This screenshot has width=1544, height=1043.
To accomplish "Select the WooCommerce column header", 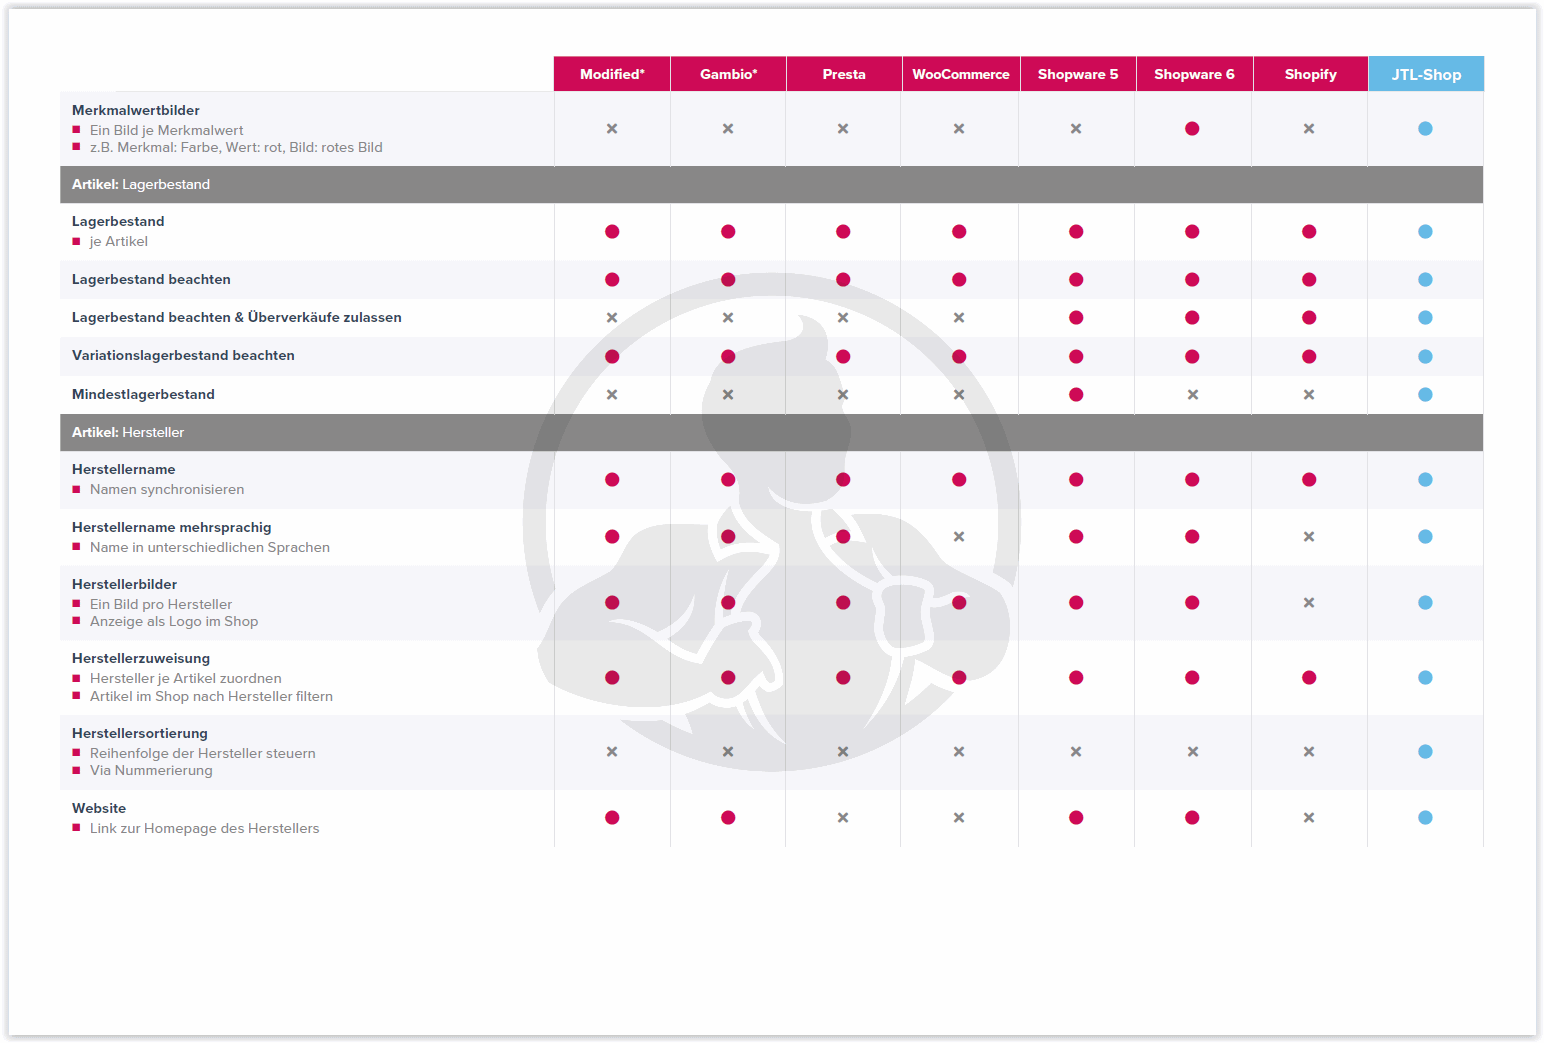I will pos(960,74).
